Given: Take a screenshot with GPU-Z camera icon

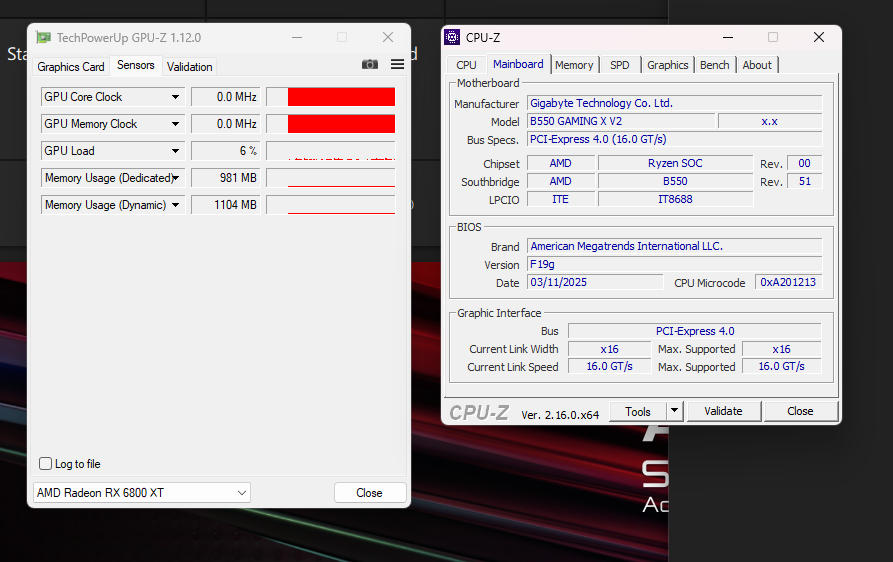Looking at the screenshot, I should pos(370,64).
